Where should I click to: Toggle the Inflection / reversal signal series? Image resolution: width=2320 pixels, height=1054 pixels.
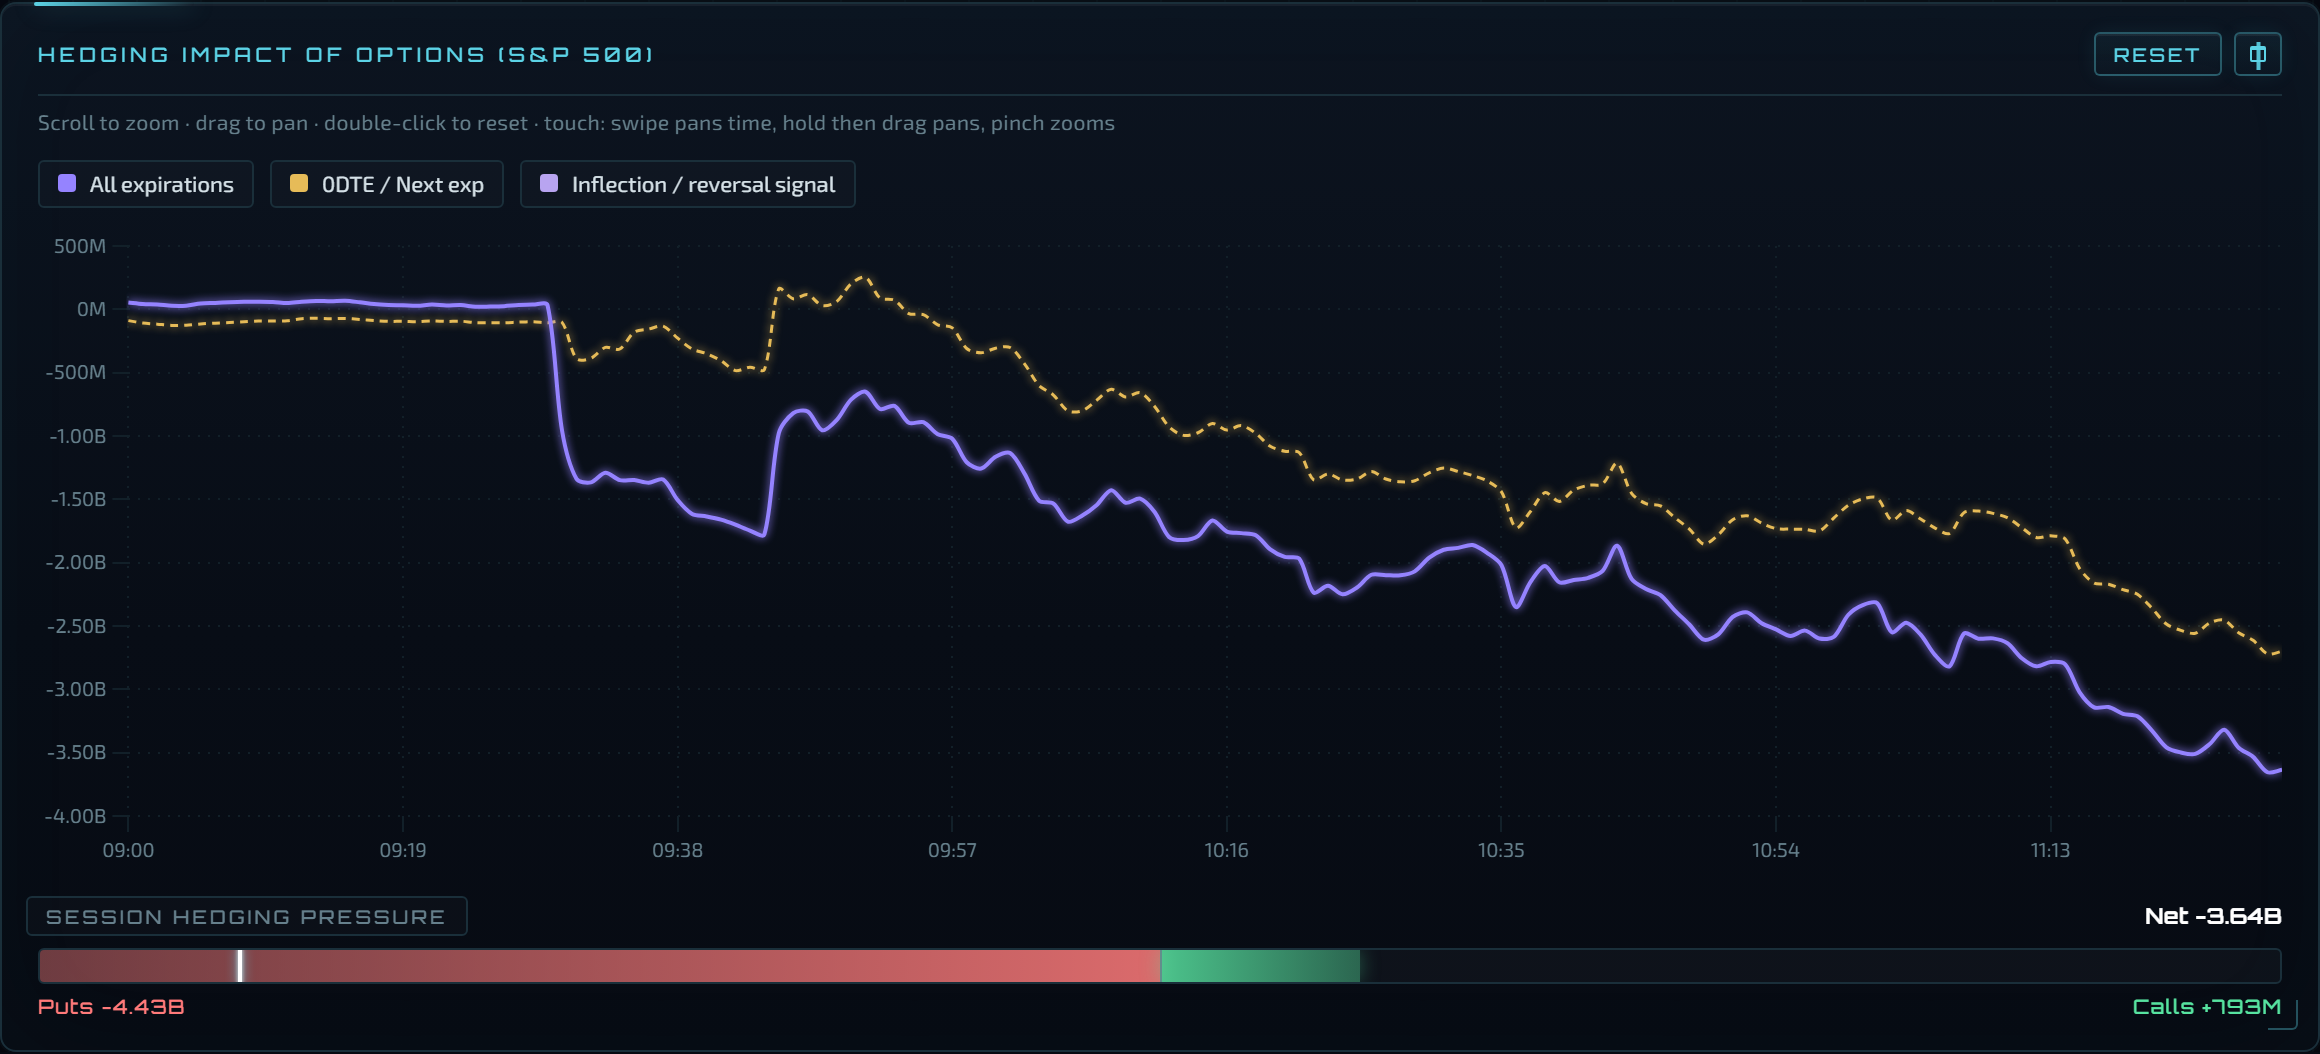pos(688,184)
